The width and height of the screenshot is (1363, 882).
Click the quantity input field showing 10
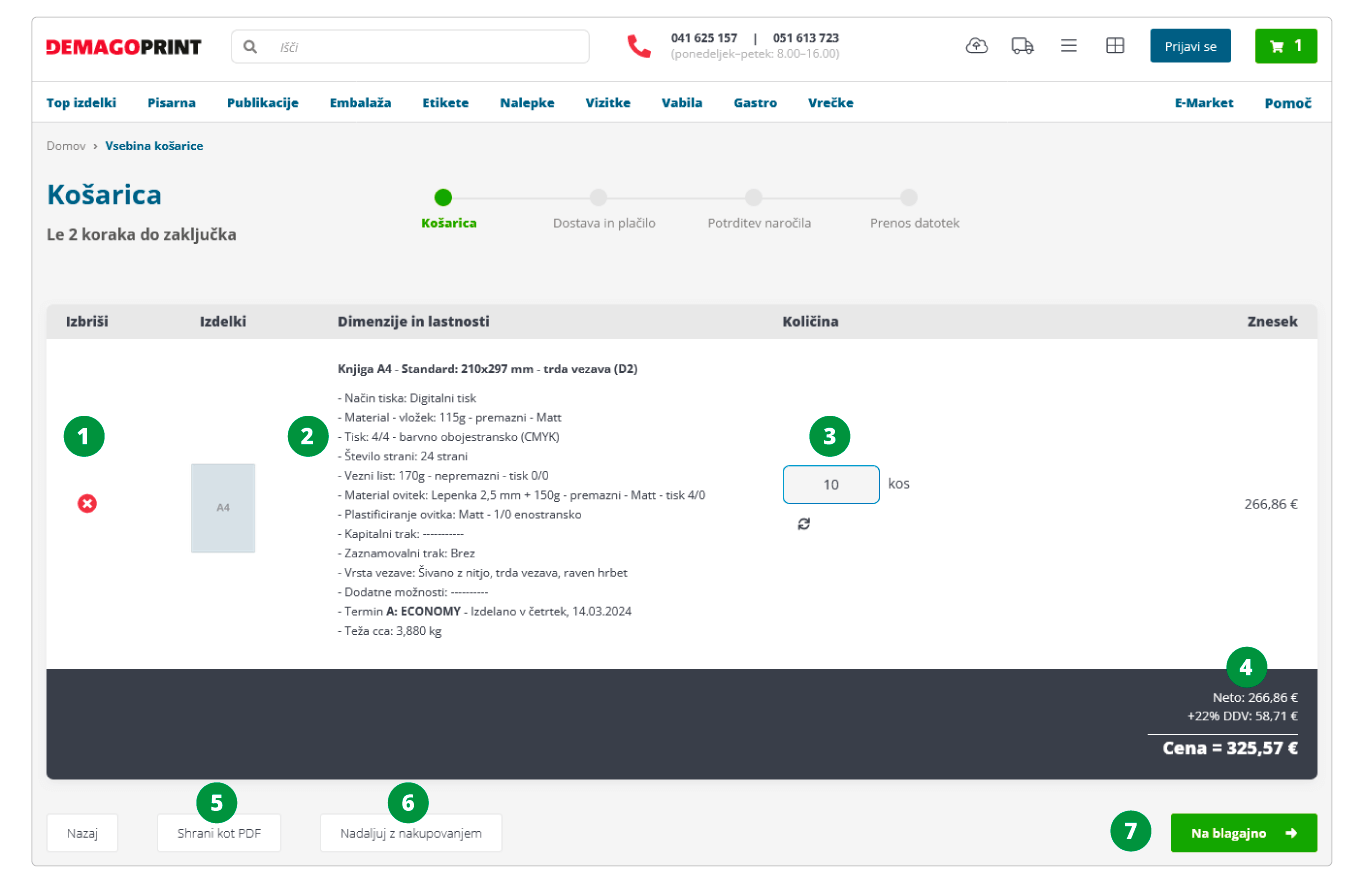[830, 485]
